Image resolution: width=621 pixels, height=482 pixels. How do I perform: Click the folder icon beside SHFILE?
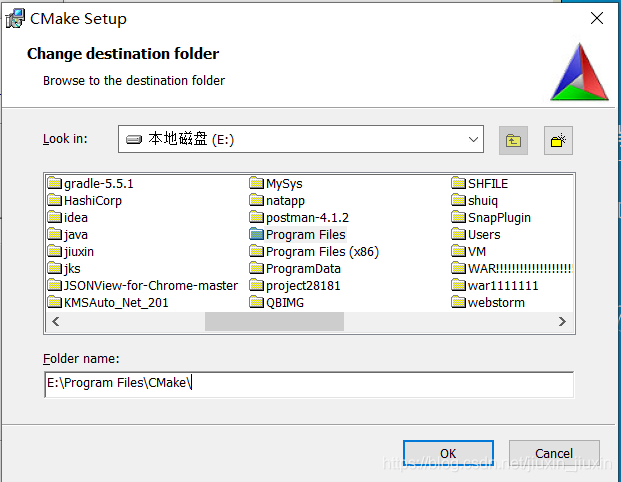(x=459, y=183)
